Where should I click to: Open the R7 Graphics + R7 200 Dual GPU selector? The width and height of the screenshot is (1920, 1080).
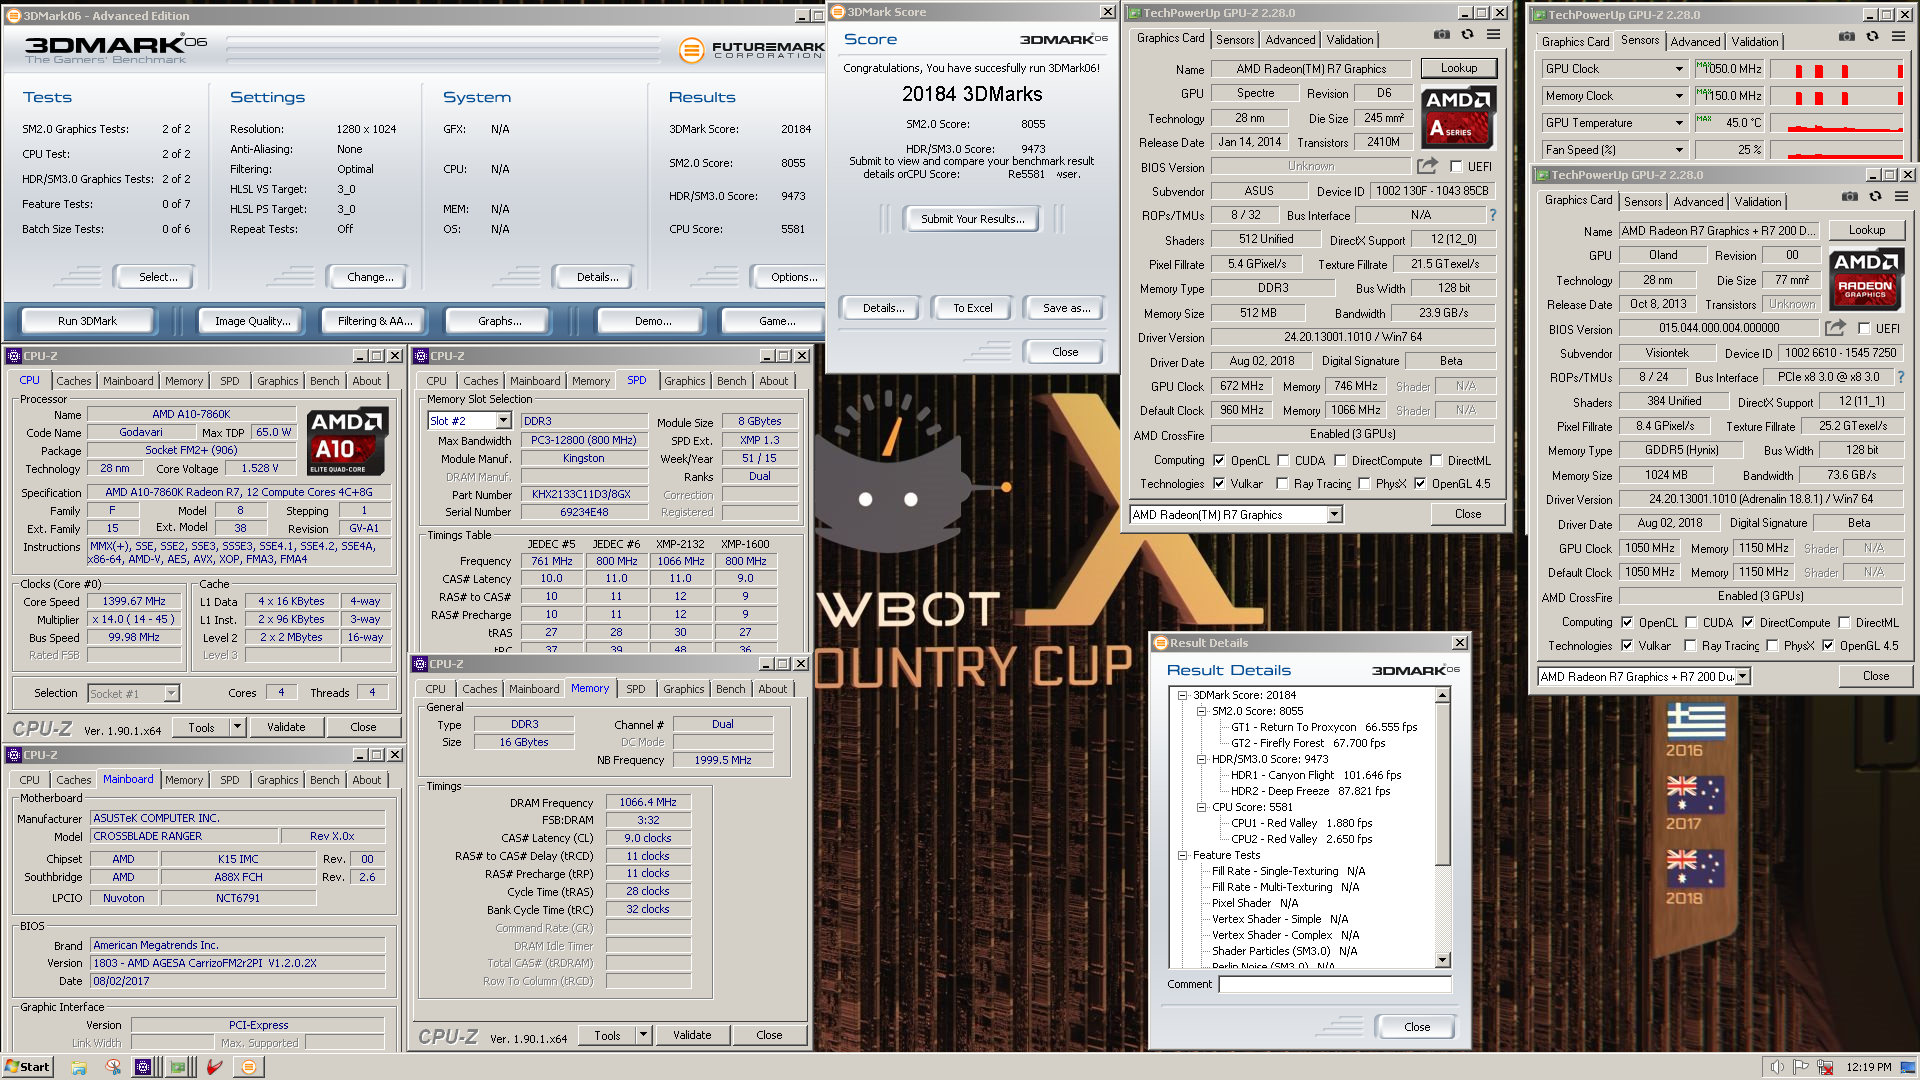[x=1644, y=677]
